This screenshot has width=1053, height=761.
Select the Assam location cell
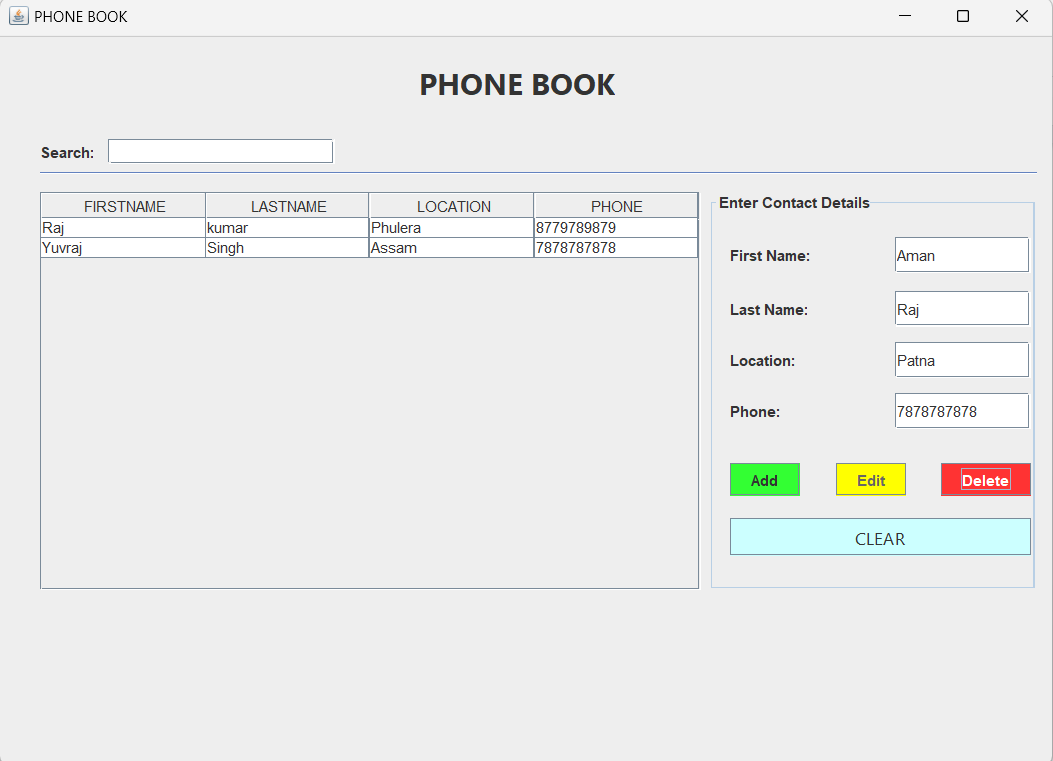[452, 248]
